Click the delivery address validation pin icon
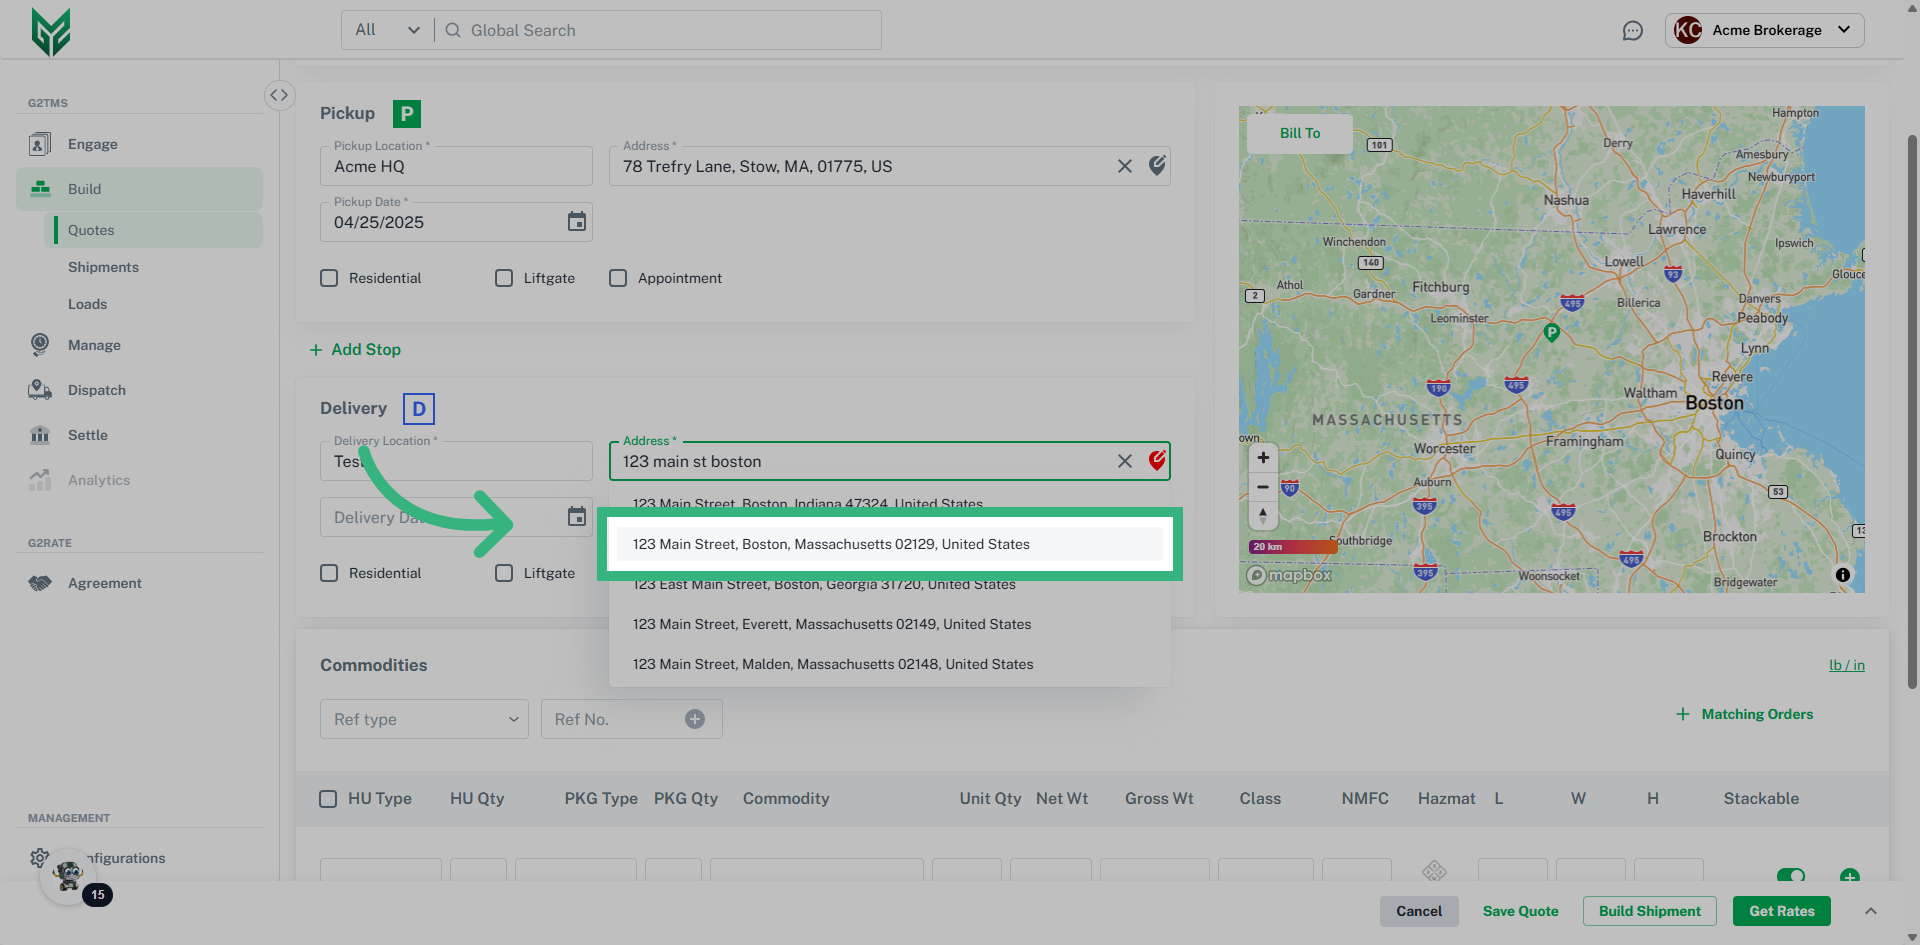Screen dimensions: 1920x945 [1157, 461]
